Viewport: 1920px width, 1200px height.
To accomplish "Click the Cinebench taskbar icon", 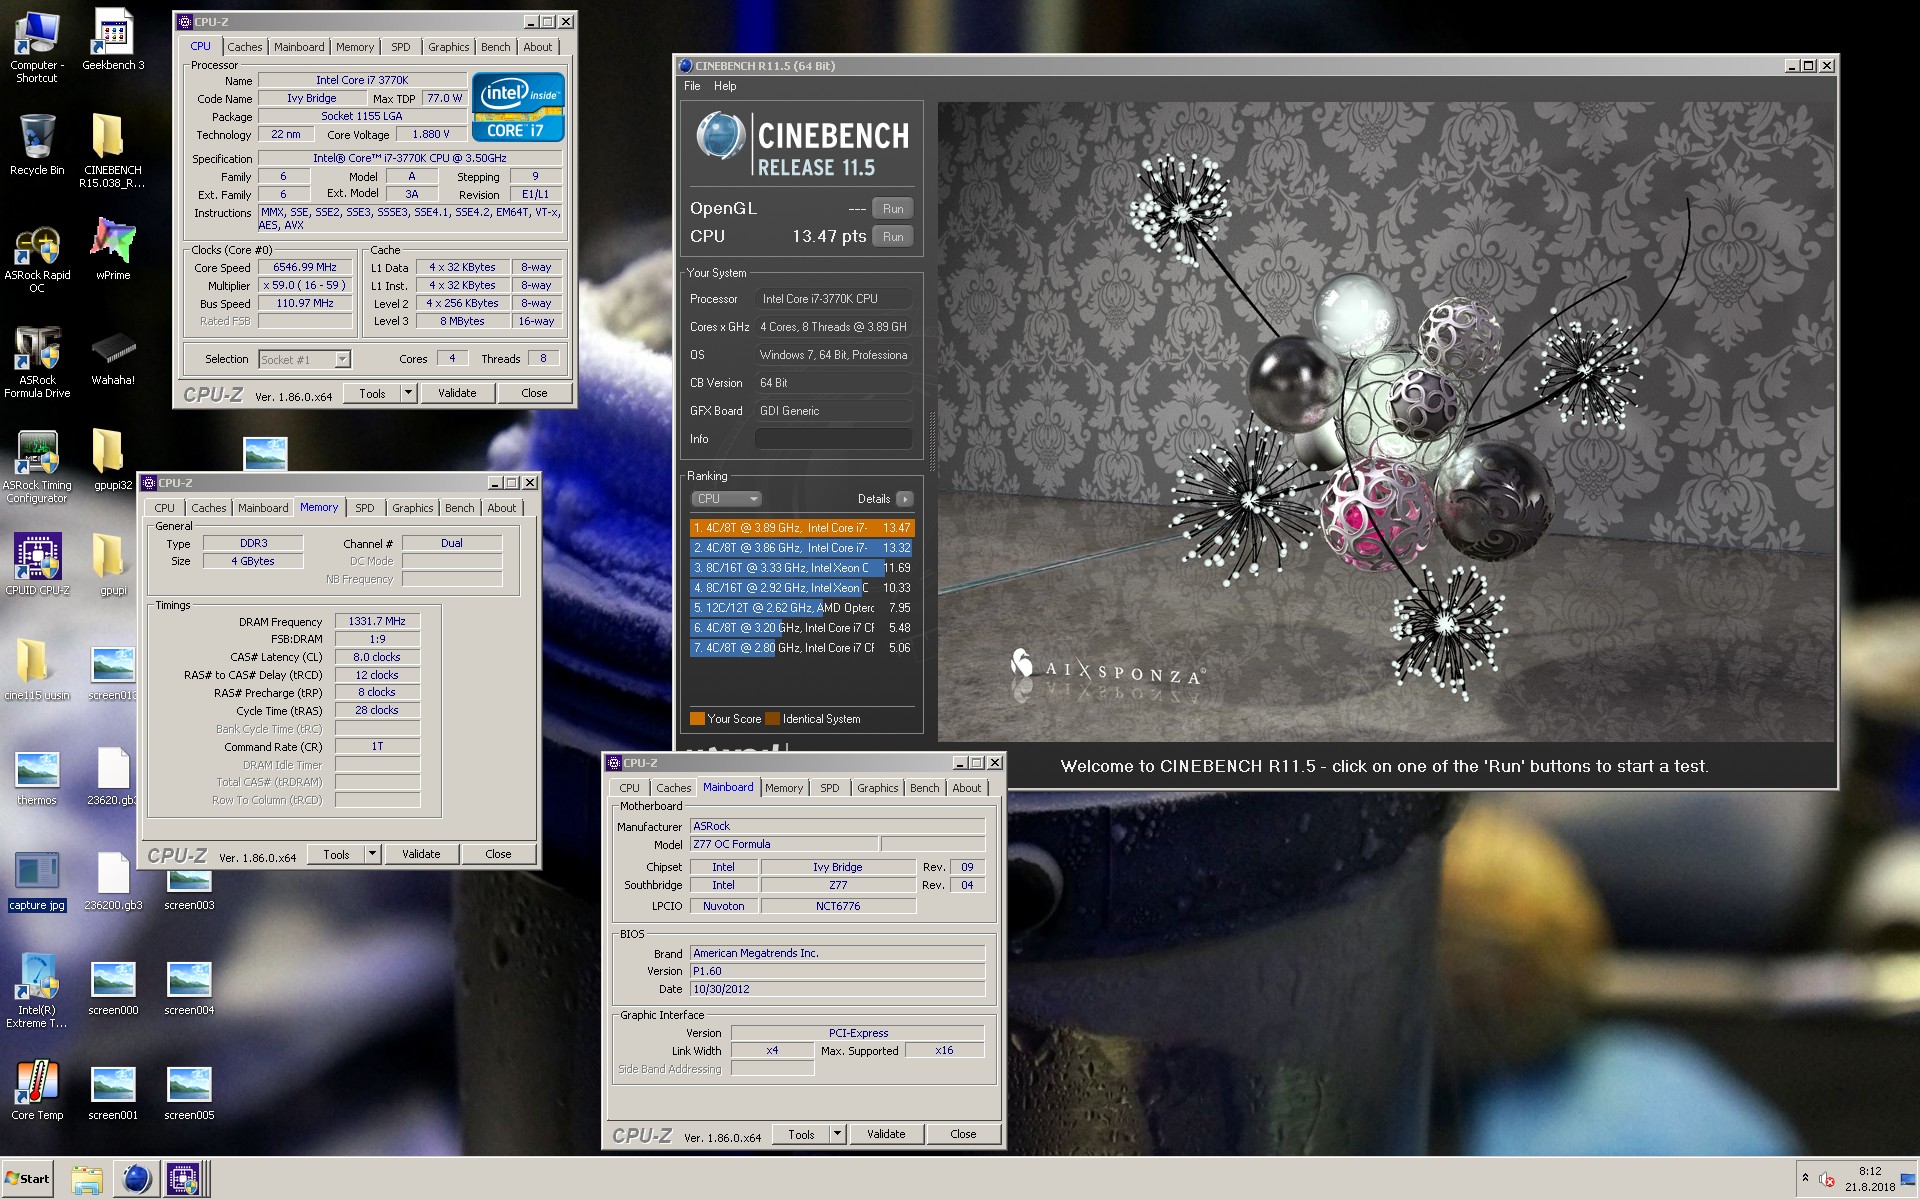I will point(136,1179).
